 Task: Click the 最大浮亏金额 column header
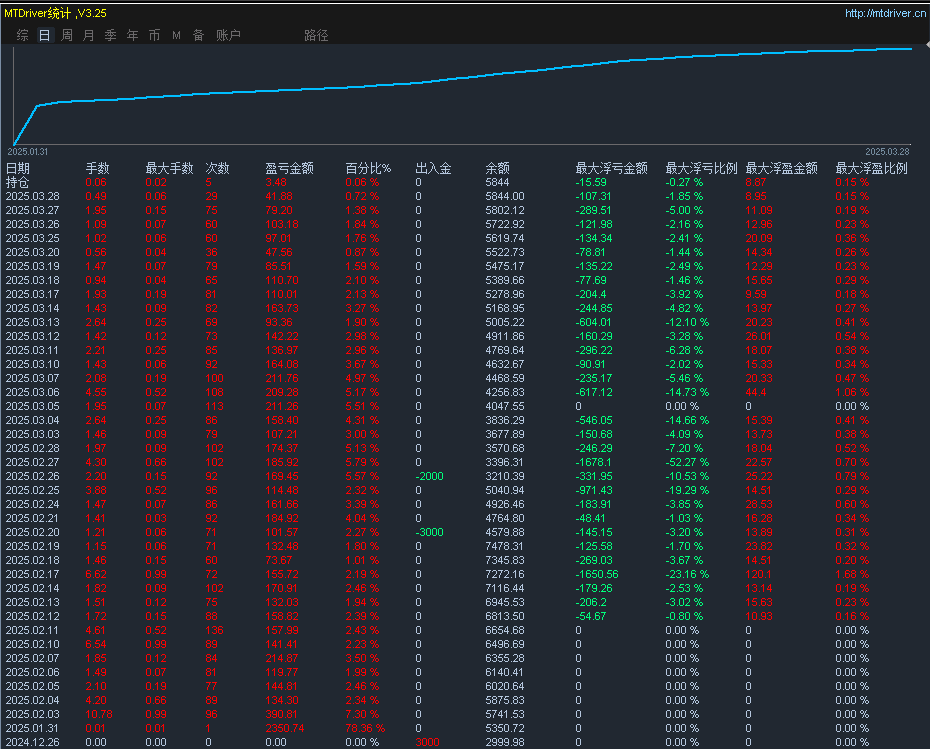point(611,168)
